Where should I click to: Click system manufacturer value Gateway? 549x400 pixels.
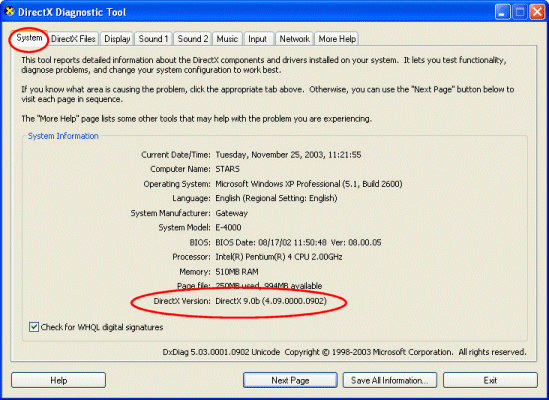[231, 213]
